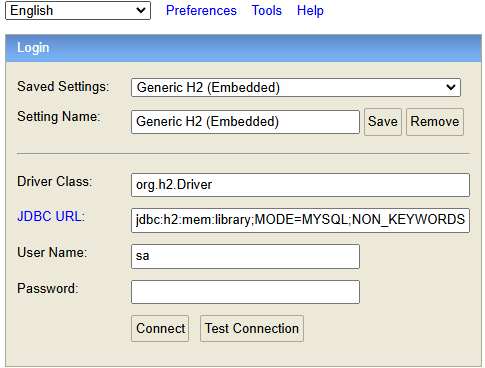Click the Remove button

tap(435, 122)
